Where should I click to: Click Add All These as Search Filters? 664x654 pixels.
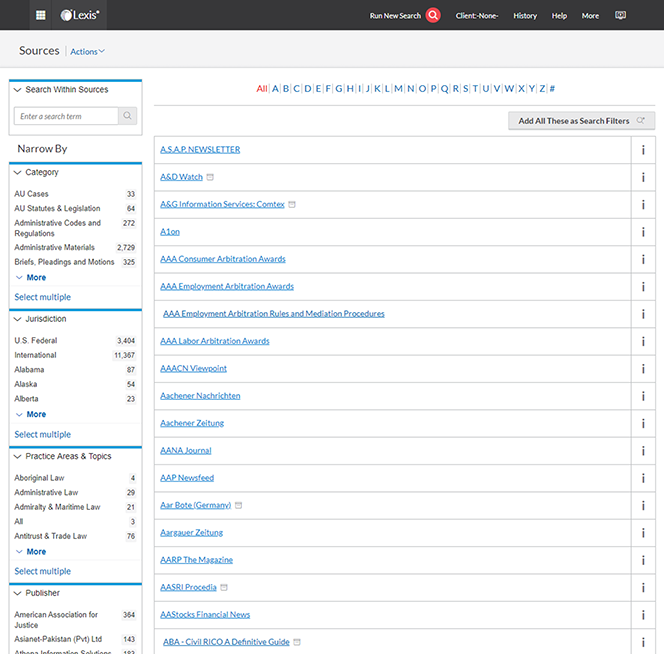pos(581,121)
